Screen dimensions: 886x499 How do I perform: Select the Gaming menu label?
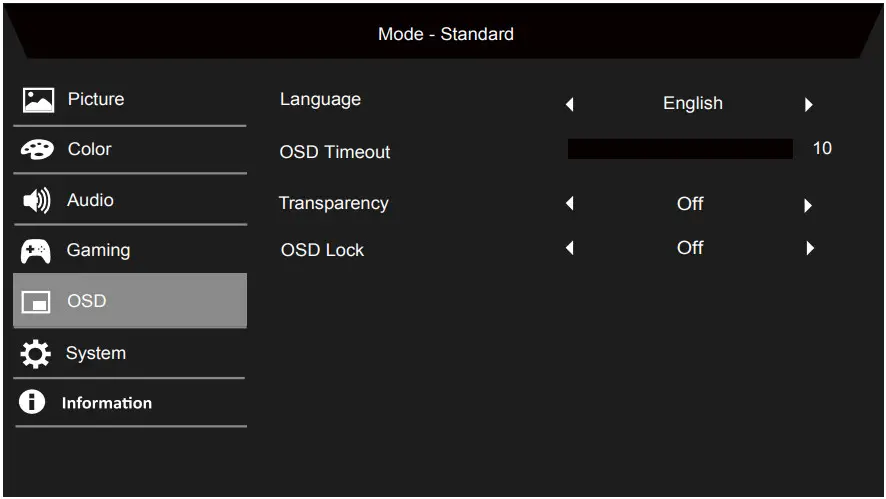tap(98, 250)
